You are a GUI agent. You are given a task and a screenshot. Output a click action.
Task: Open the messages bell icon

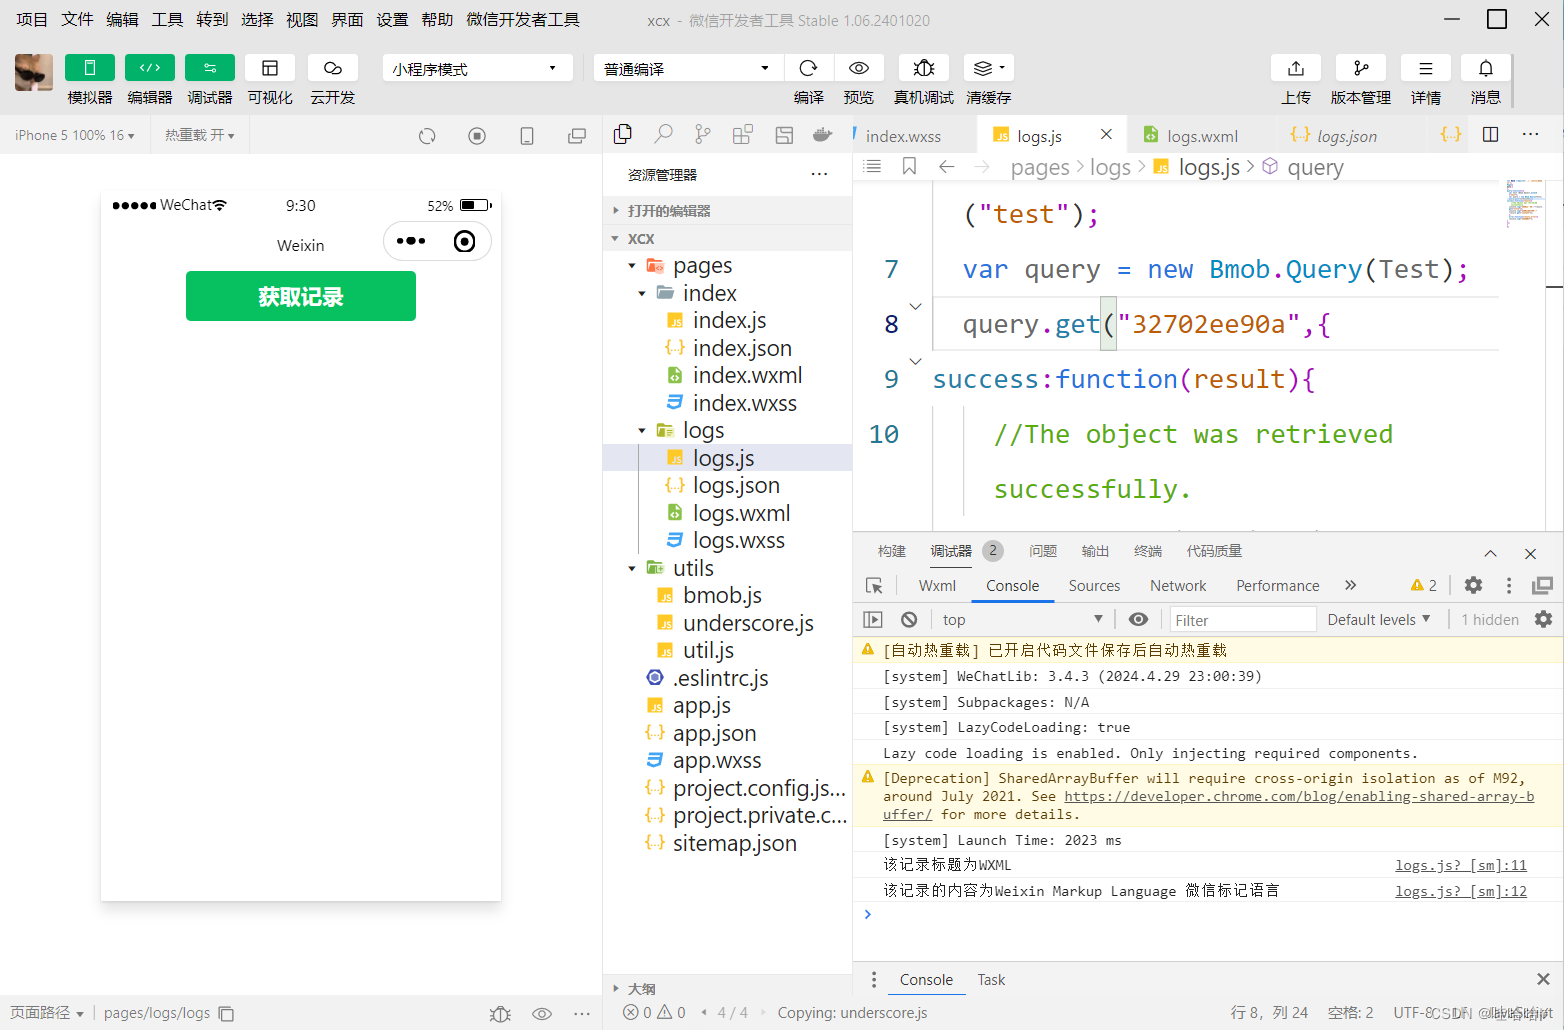1486,67
